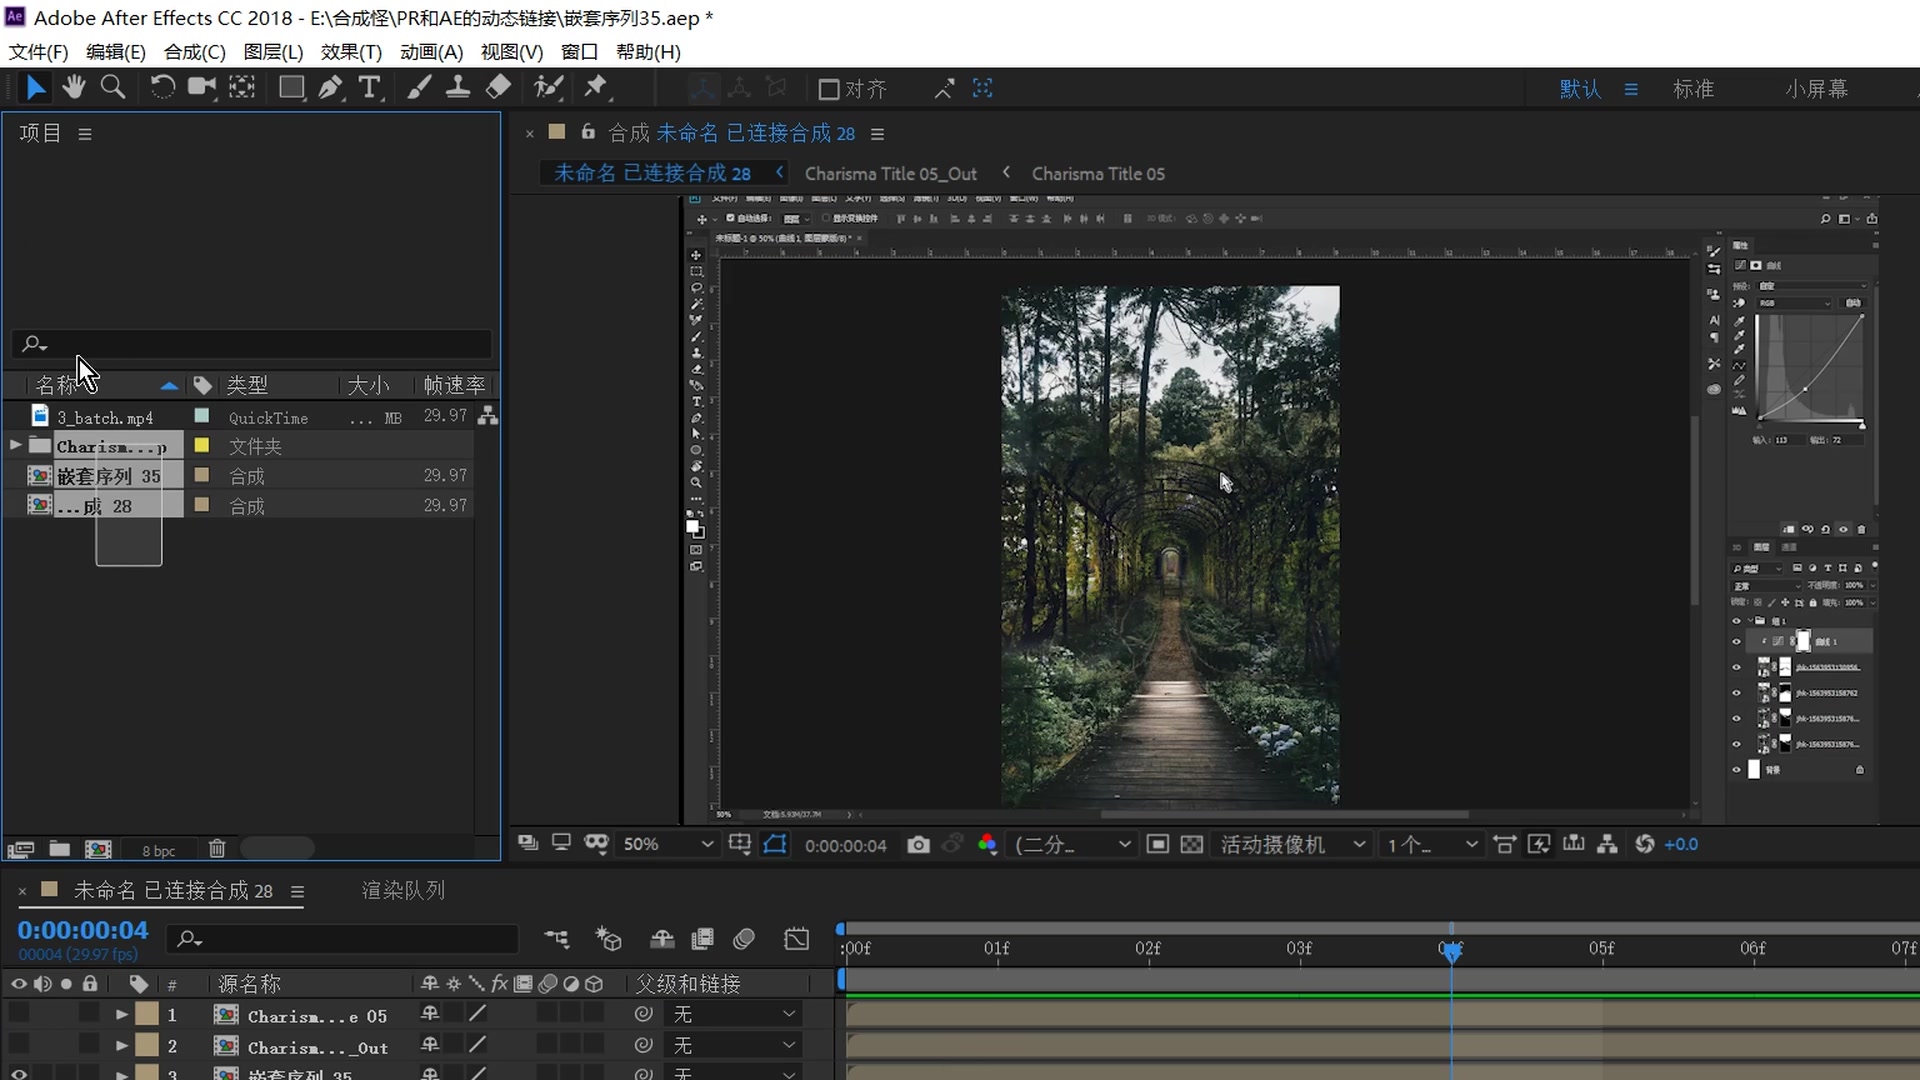Pick the Hand tool
1920x1080 pixels.
[73, 88]
